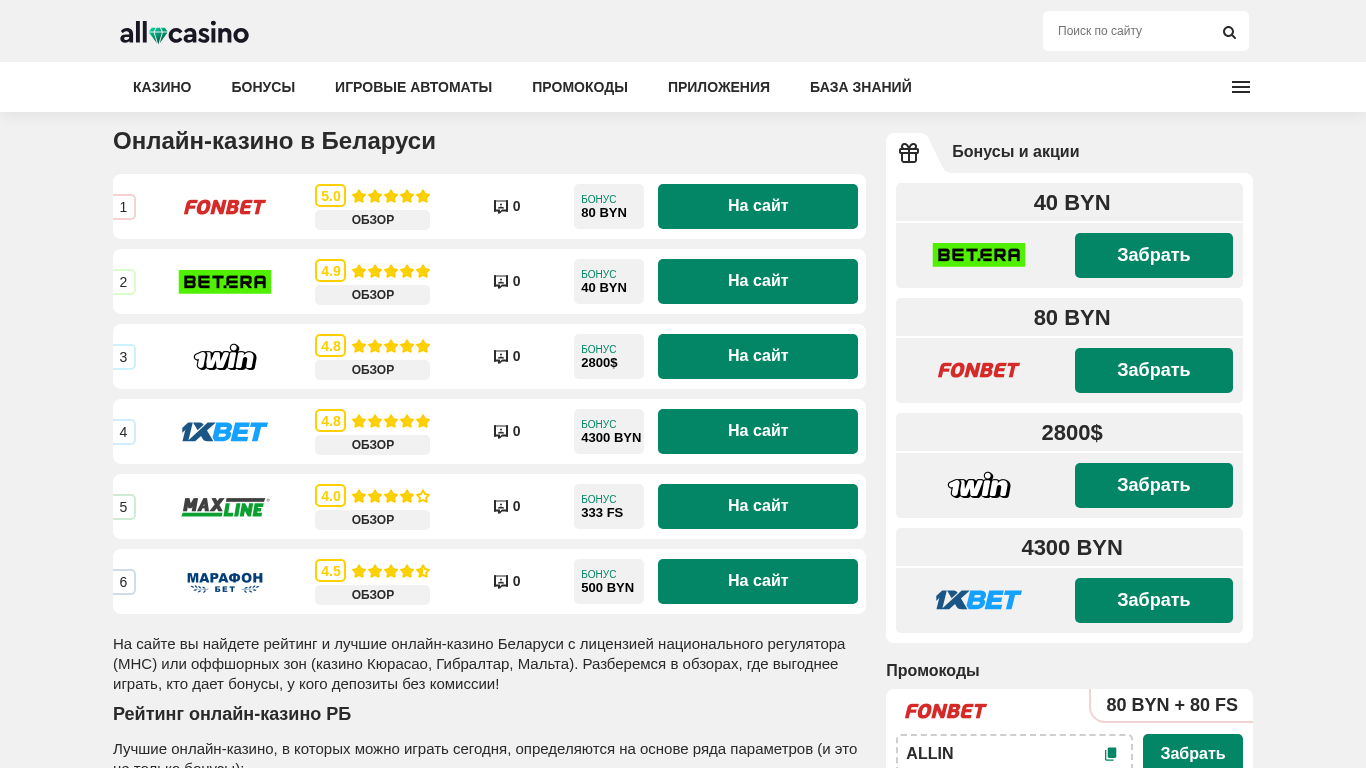Click the all casino site logo
Viewport: 1366px width, 768px height.
[x=184, y=33]
